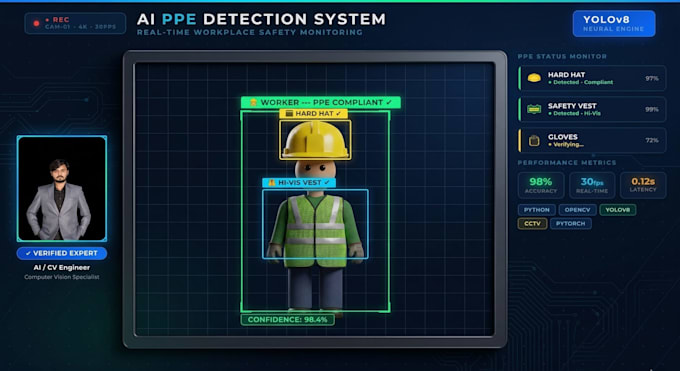The image size is (680, 371).
Task: Click the PPE STATUS MONITOR heading
Action: [x=562, y=56]
